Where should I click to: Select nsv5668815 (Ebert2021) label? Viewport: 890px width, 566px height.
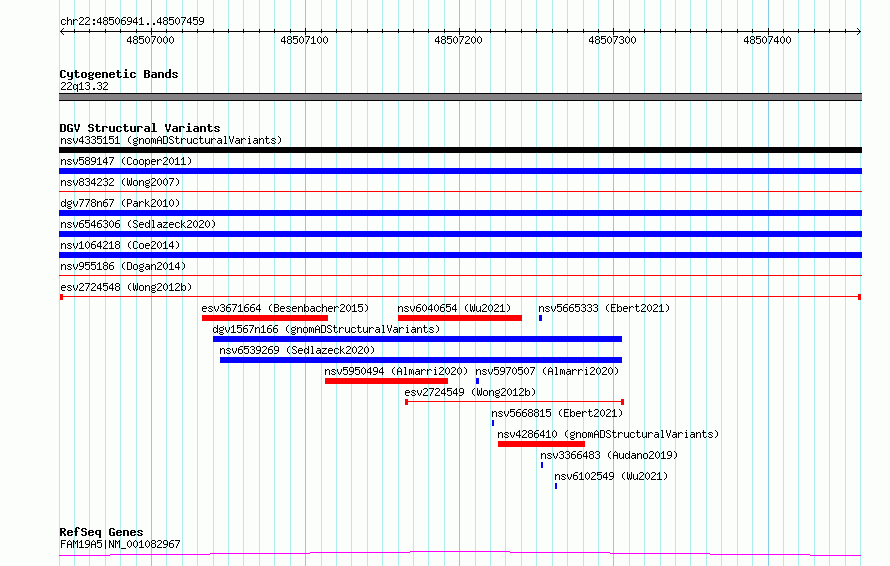pyautogui.click(x=557, y=413)
